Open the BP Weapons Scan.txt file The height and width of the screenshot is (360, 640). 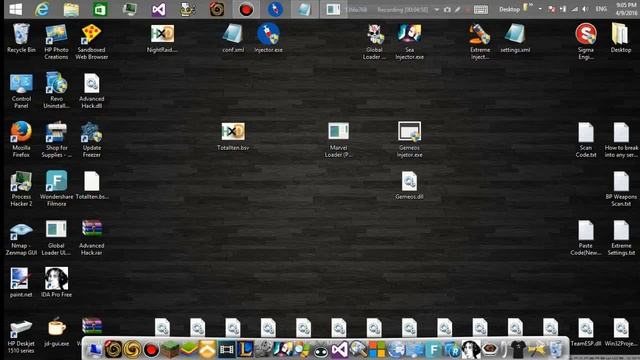621,189
